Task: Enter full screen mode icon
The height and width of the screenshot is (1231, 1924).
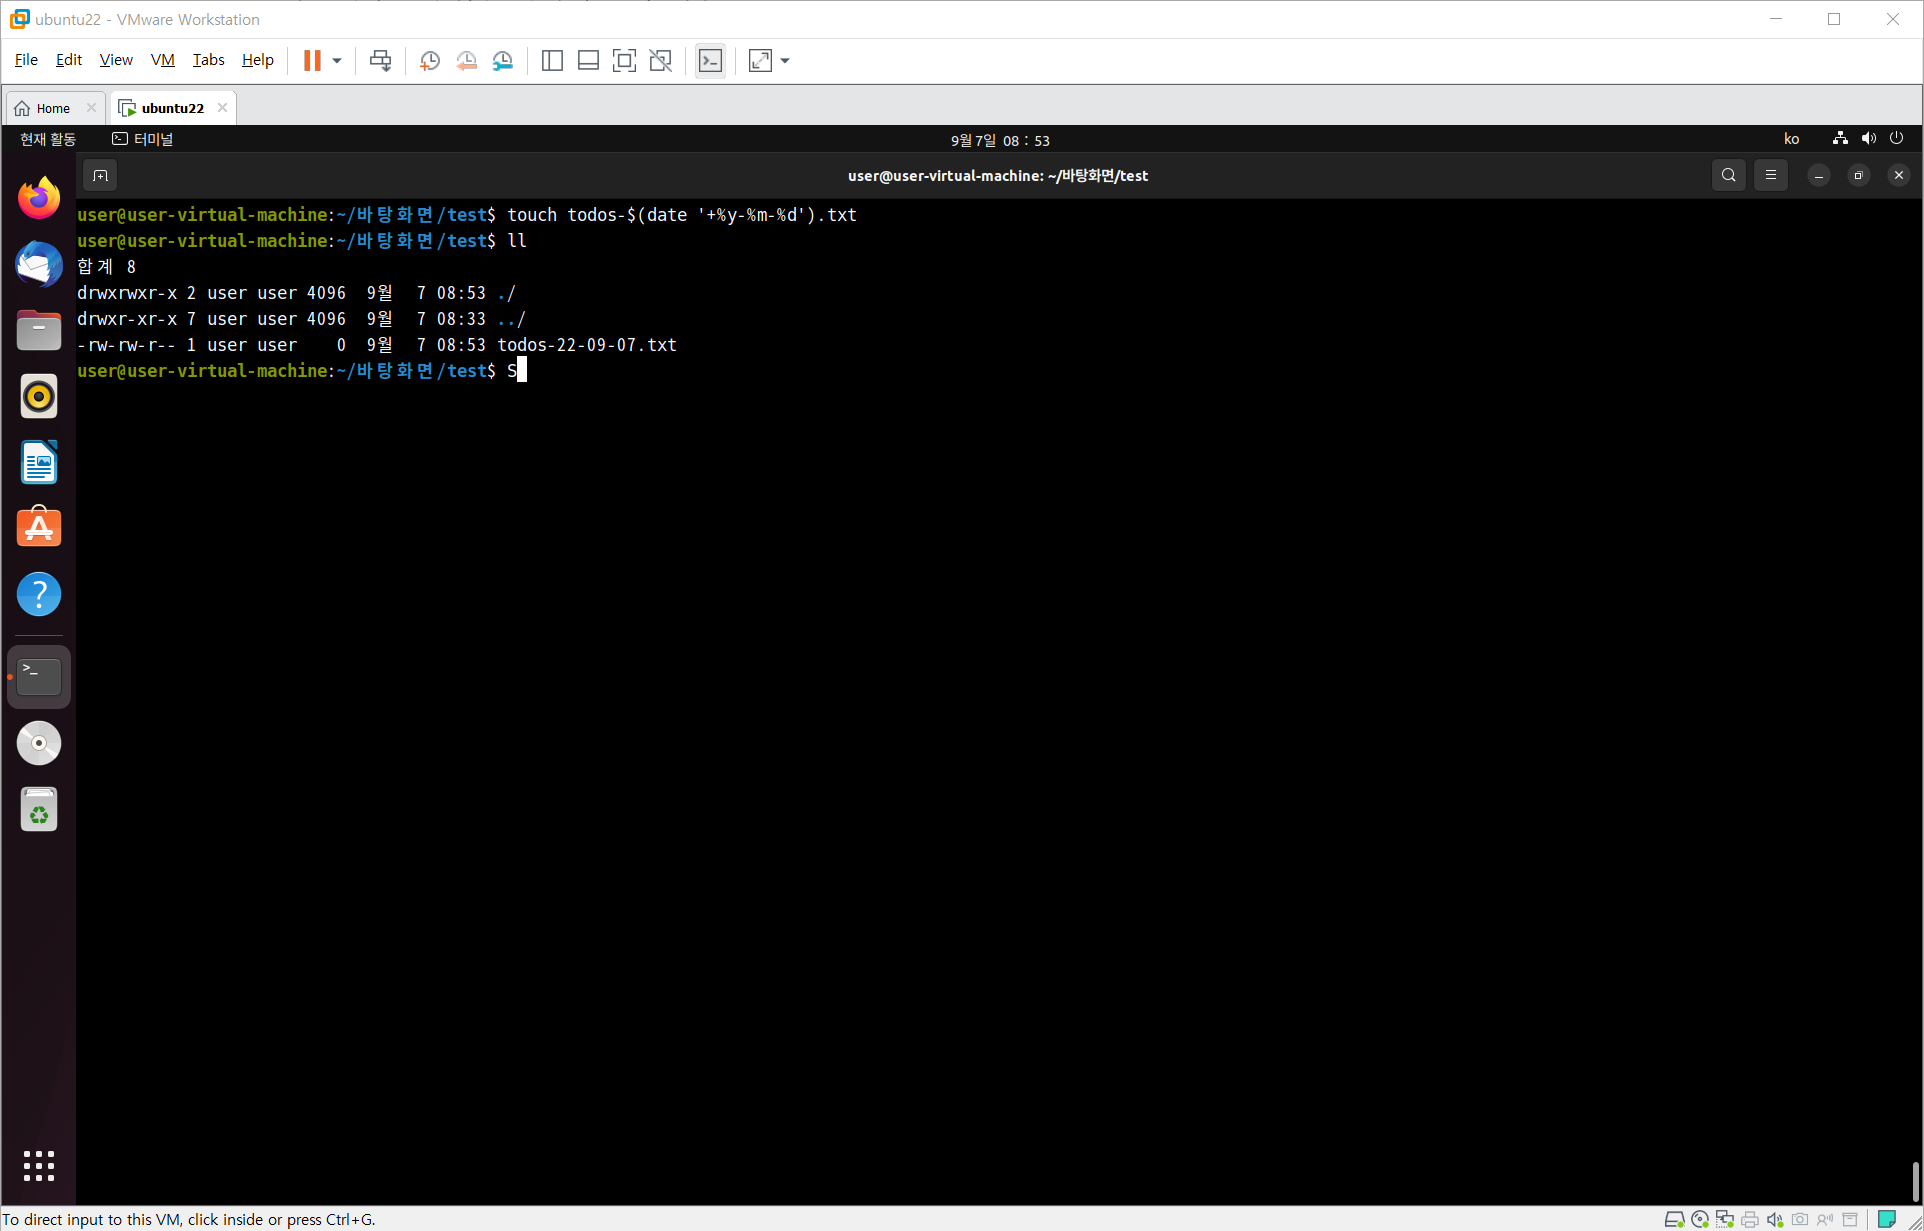Action: click(x=624, y=61)
